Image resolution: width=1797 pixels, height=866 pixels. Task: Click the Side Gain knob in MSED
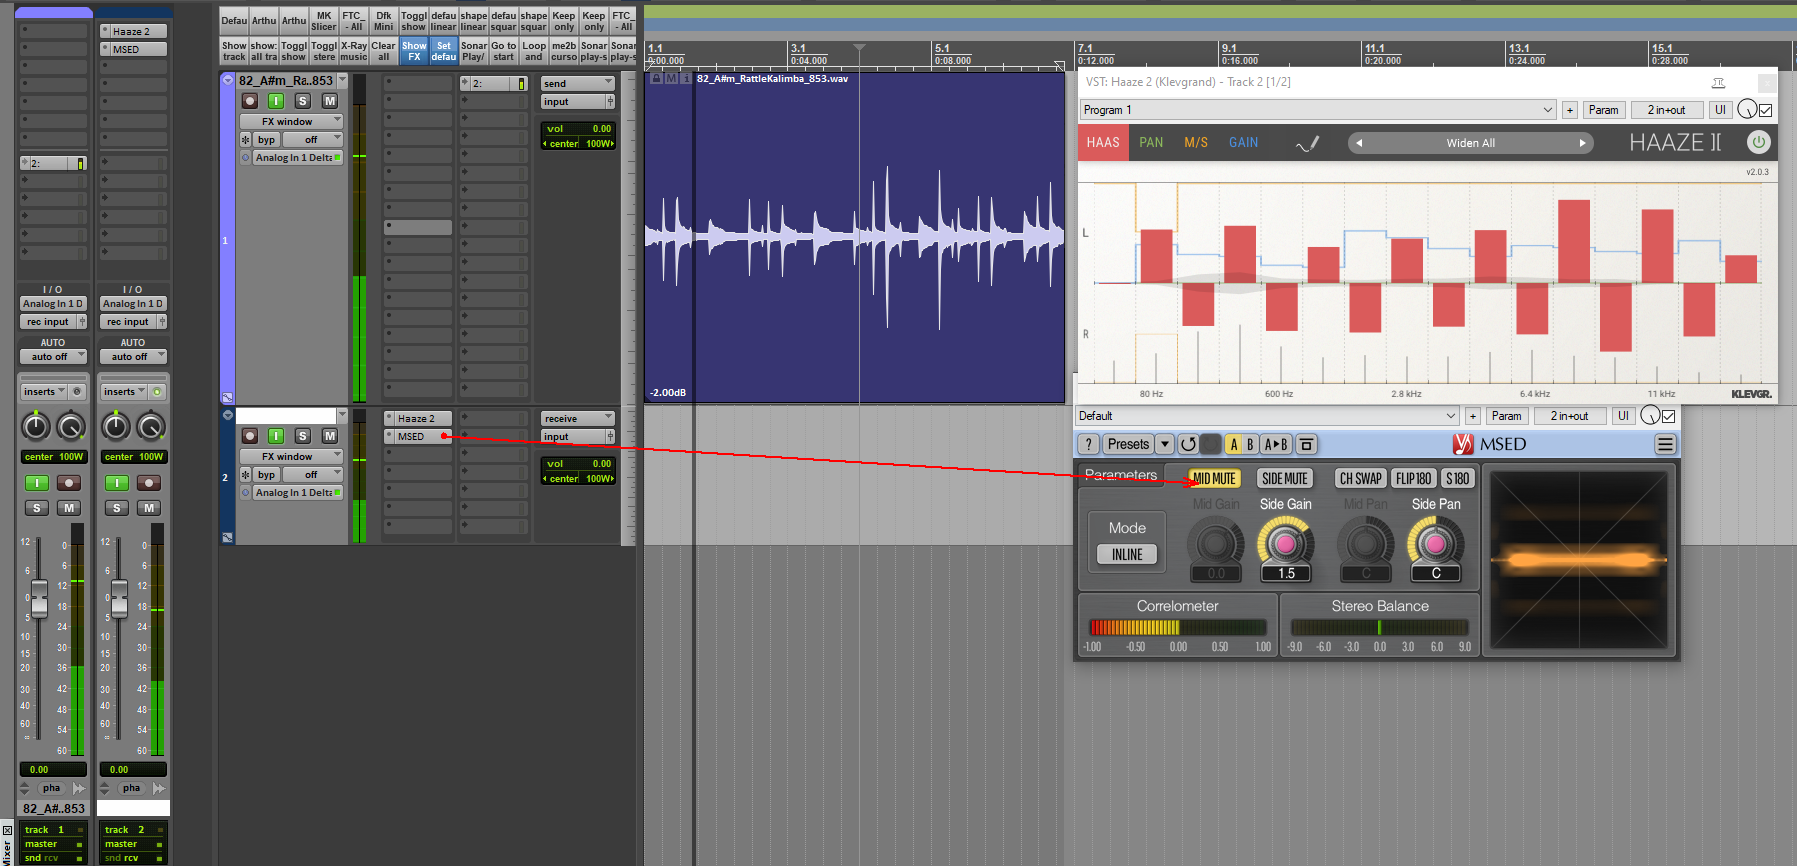point(1286,543)
